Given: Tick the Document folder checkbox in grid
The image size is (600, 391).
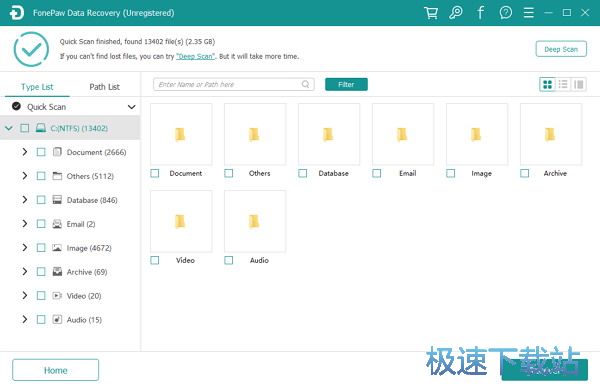Looking at the screenshot, I should 155,173.
